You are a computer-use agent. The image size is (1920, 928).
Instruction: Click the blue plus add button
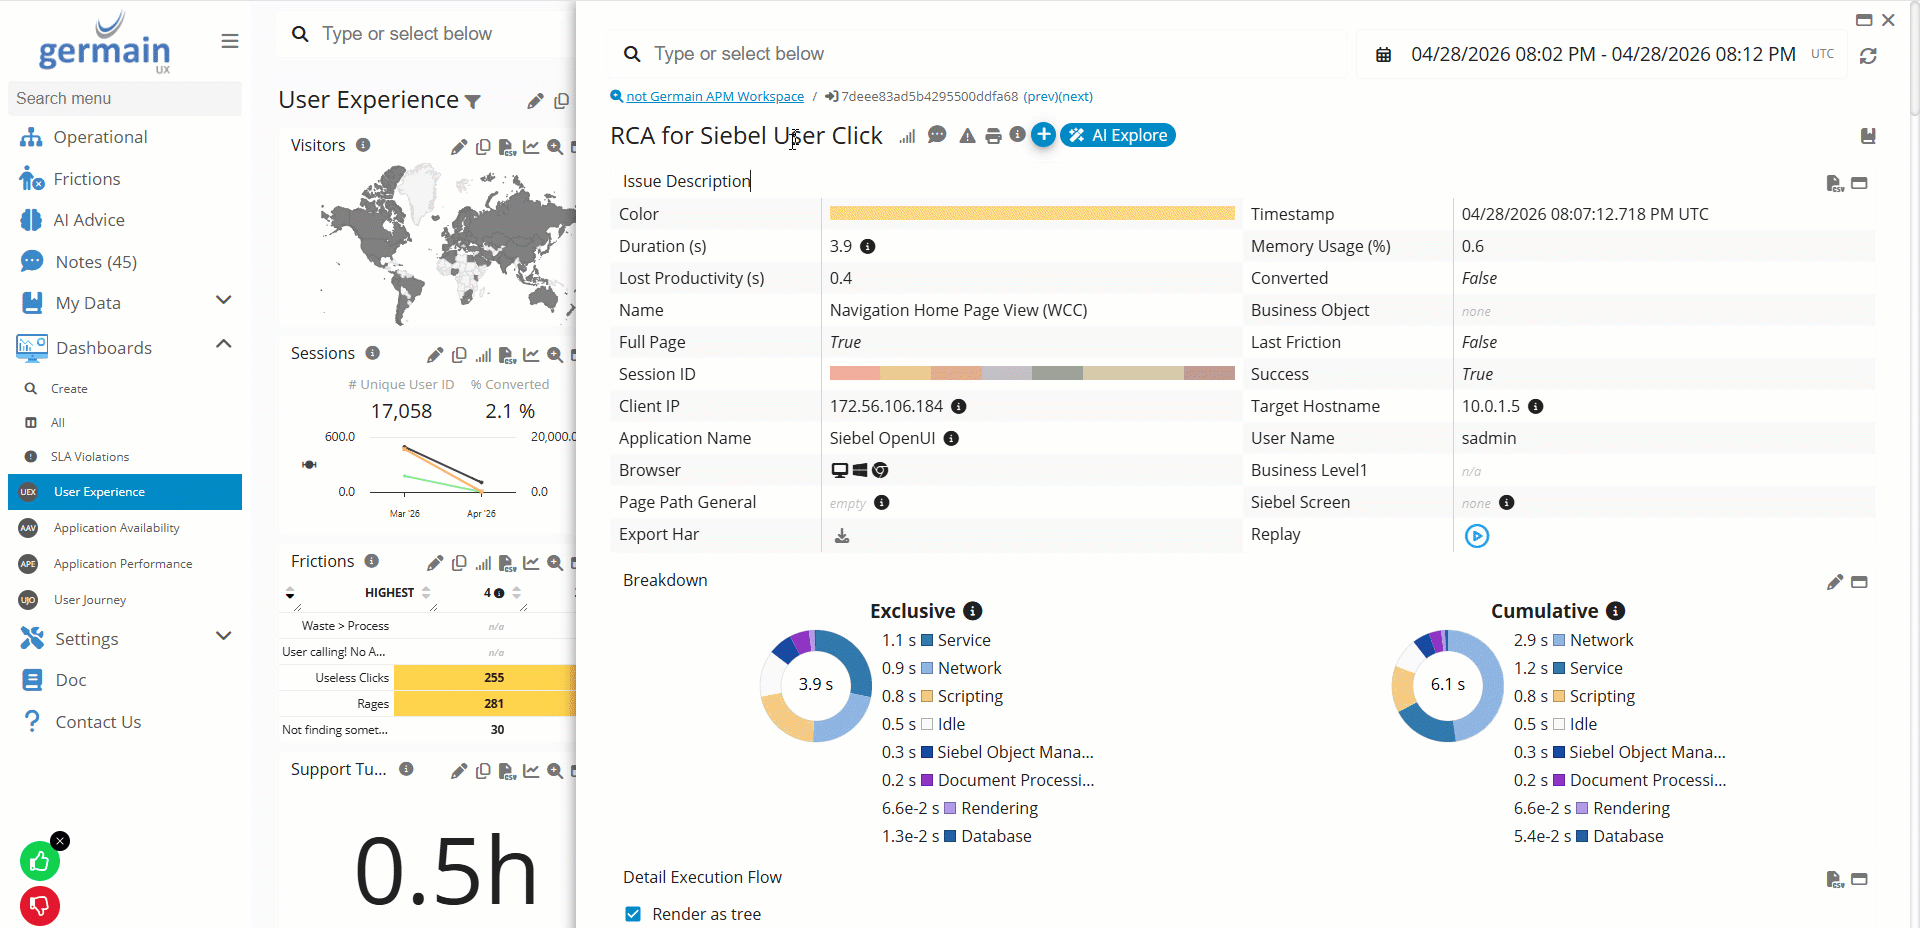[x=1043, y=134]
